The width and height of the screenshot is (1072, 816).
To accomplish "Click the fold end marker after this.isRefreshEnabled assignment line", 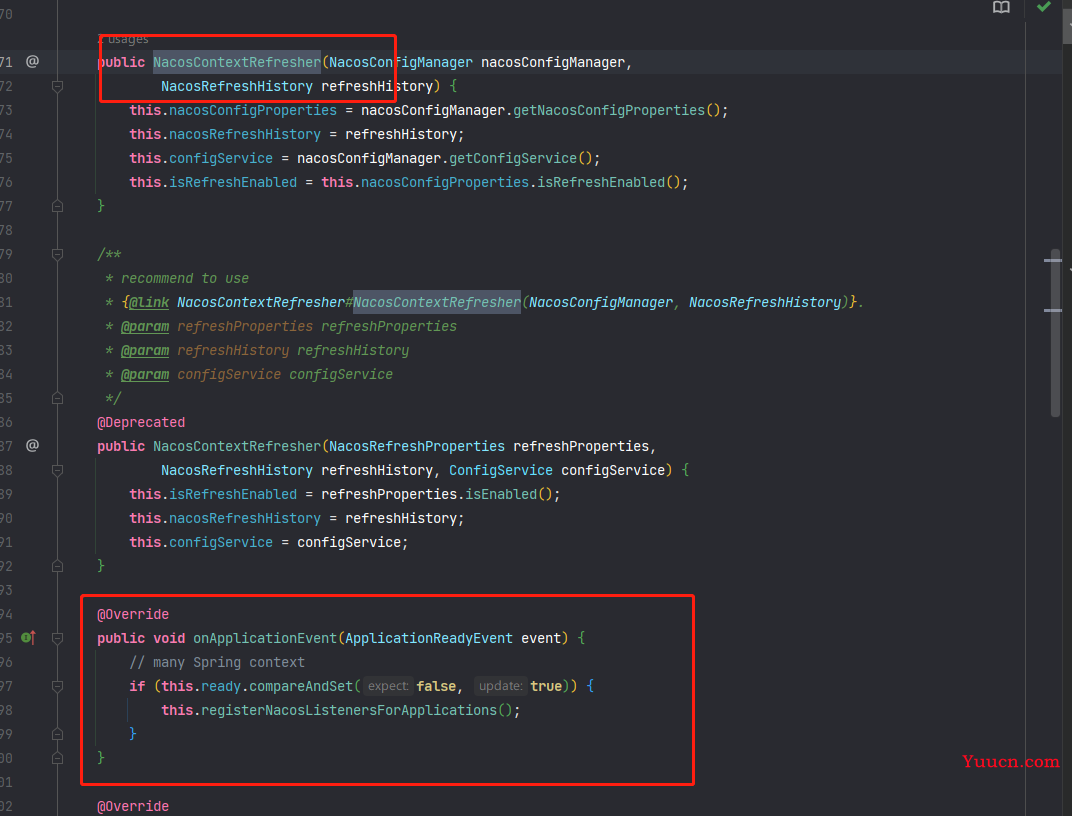I will pyautogui.click(x=57, y=206).
